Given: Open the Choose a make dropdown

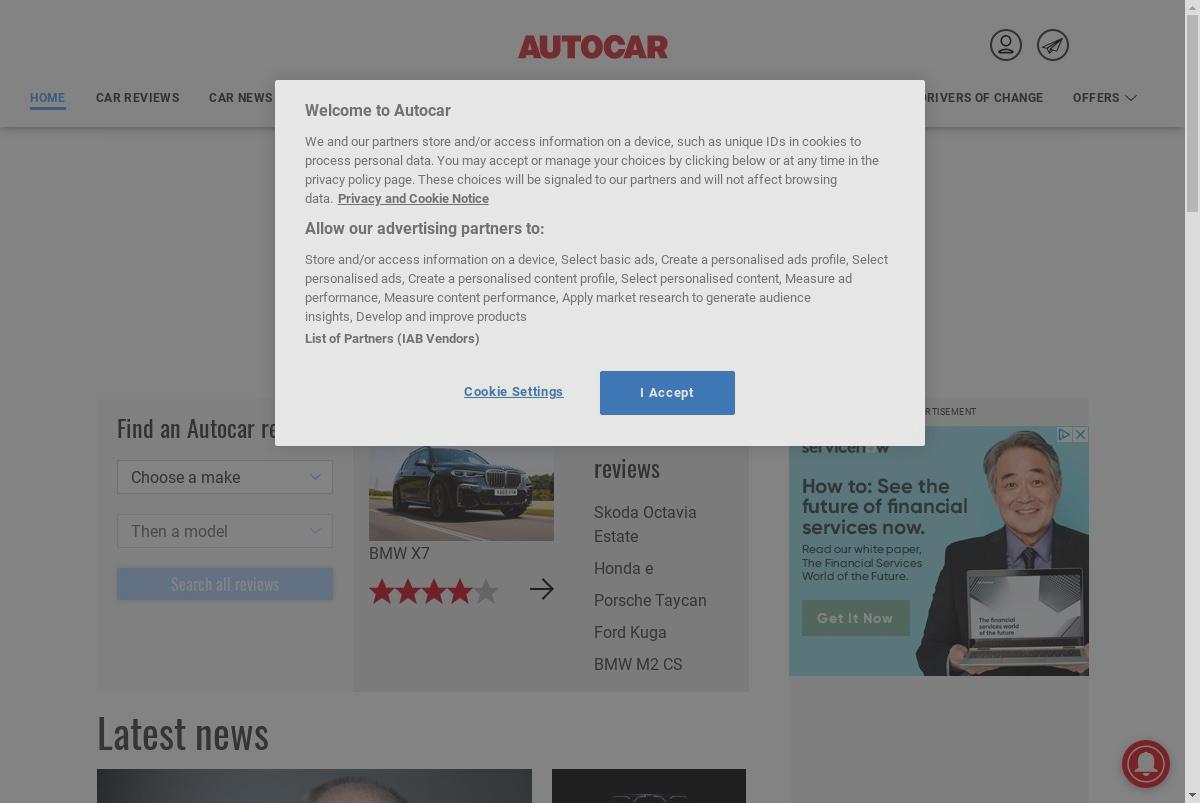Looking at the screenshot, I should pyautogui.click(x=225, y=477).
